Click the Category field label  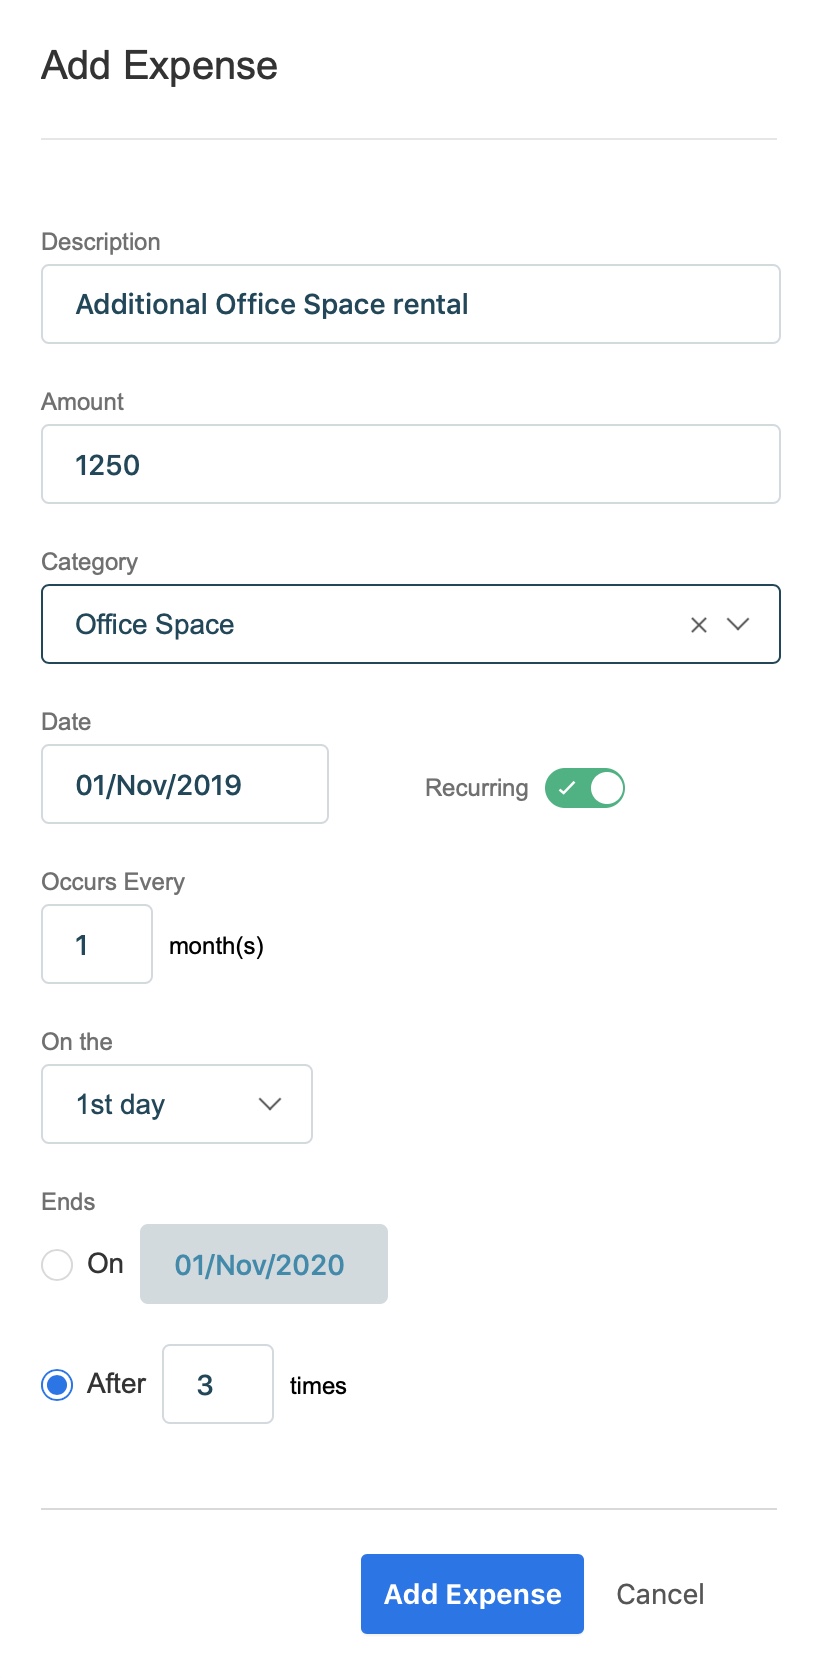click(90, 562)
